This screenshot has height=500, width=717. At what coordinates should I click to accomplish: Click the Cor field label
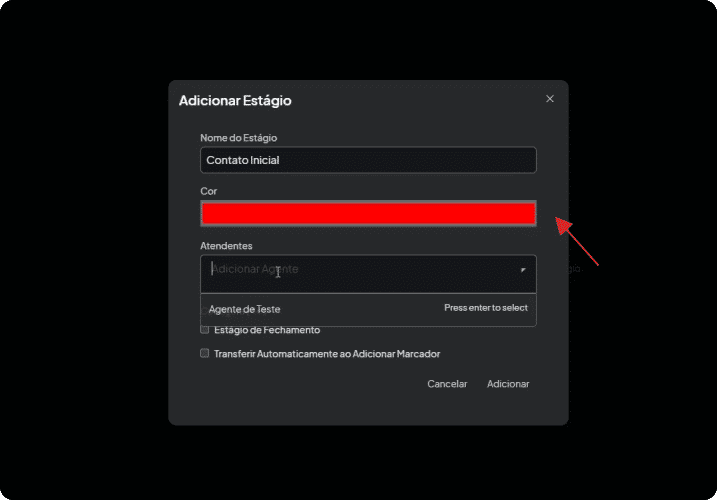coord(209,191)
